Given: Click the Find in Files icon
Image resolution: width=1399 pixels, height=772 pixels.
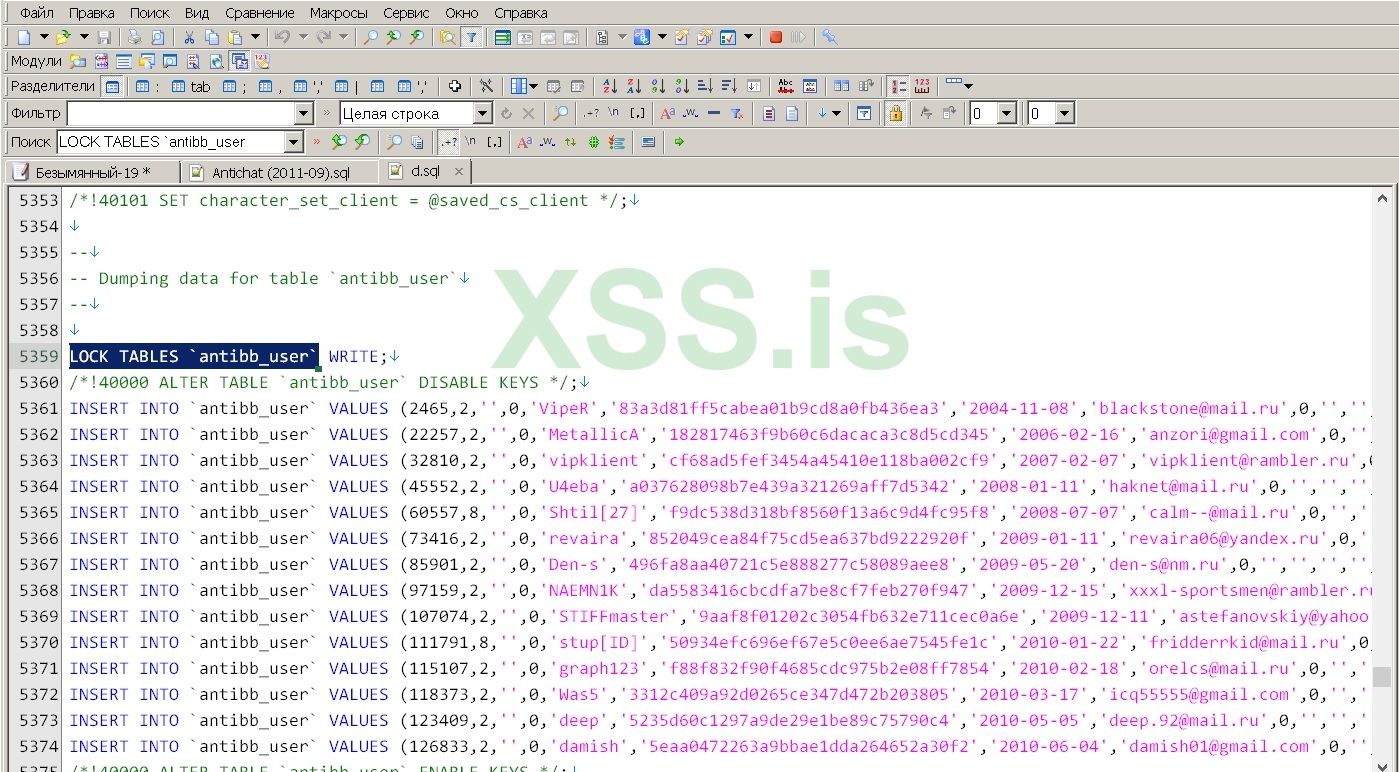Looking at the screenshot, I should click(447, 37).
